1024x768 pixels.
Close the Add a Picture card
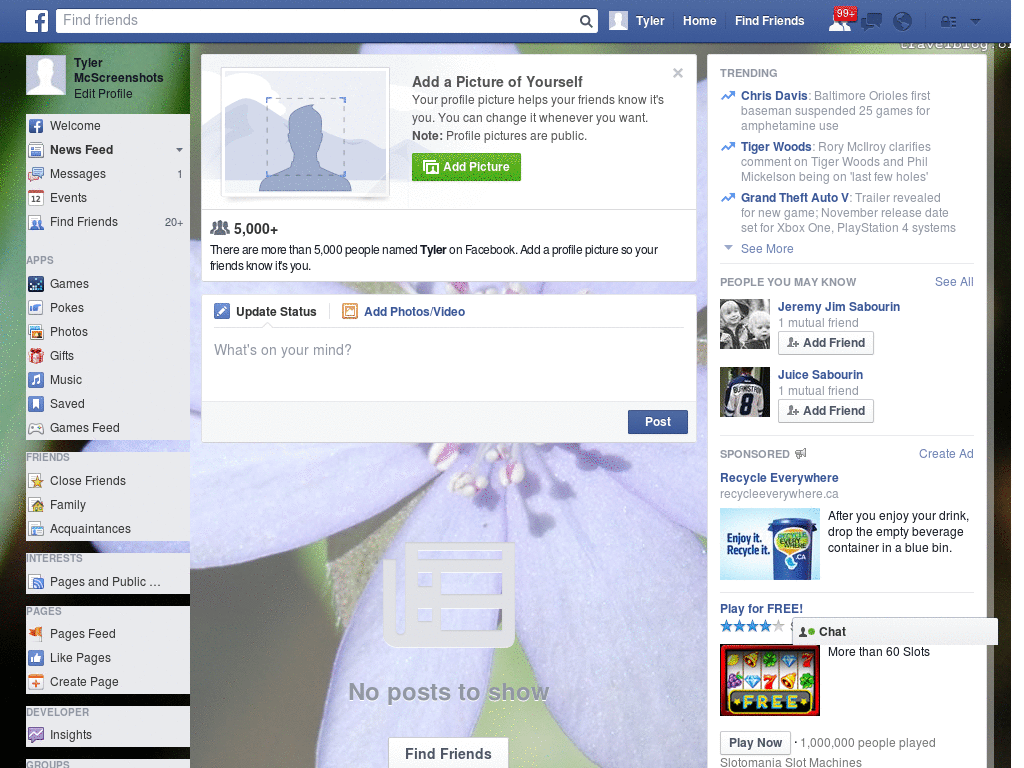tap(678, 73)
